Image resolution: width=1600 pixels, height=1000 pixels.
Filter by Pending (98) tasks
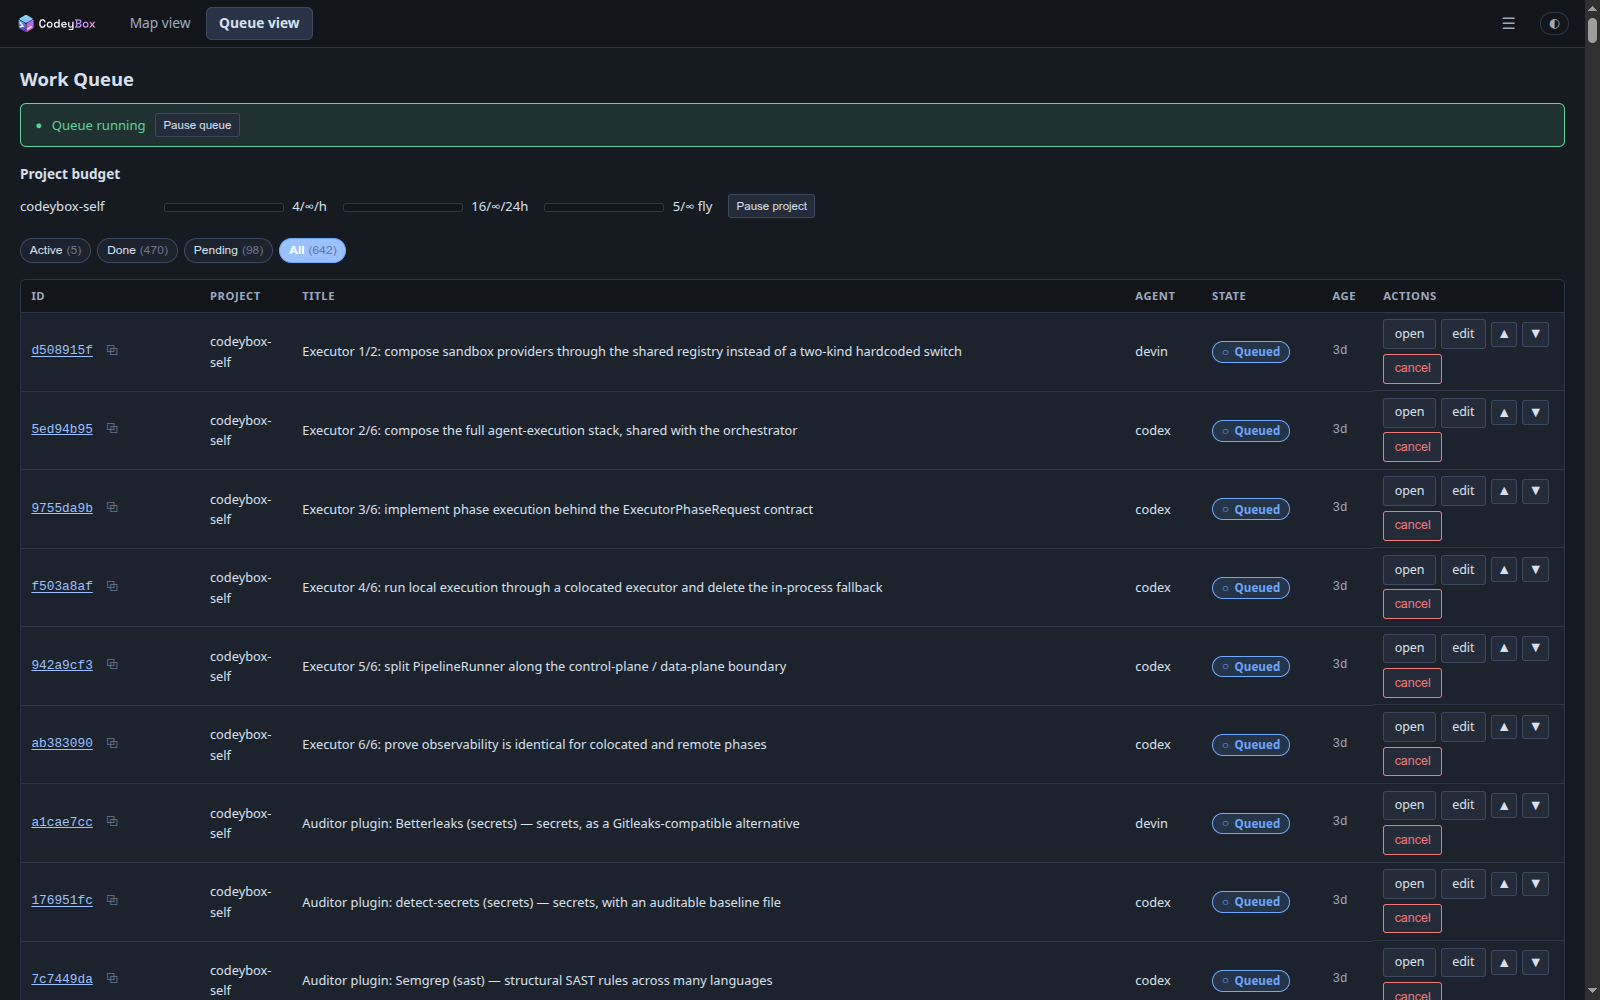228,250
